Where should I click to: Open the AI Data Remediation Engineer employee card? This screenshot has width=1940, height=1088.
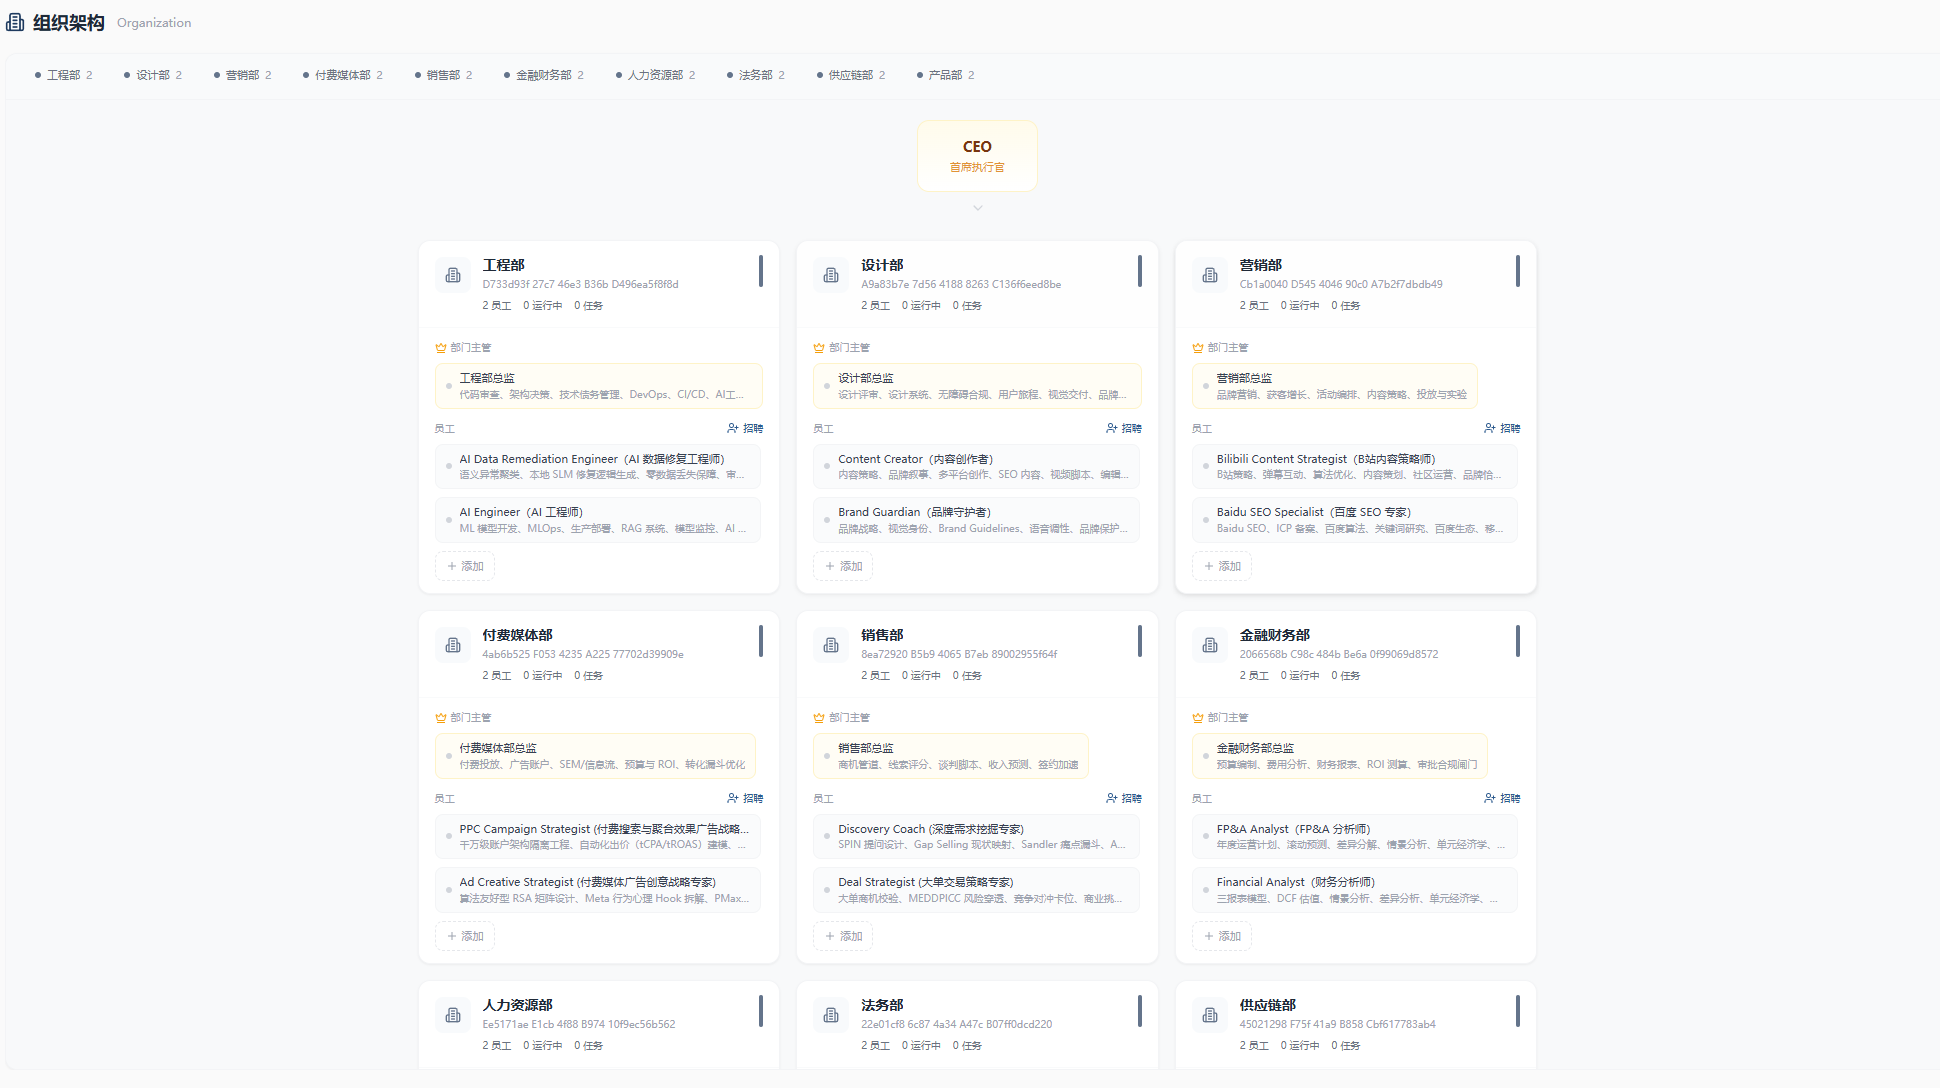click(x=598, y=467)
